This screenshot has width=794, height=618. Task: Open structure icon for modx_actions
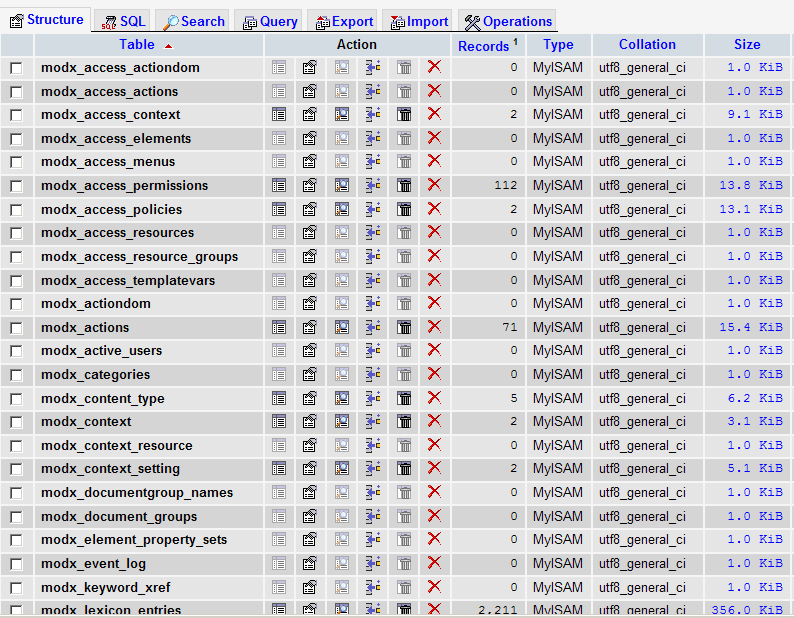coord(310,327)
